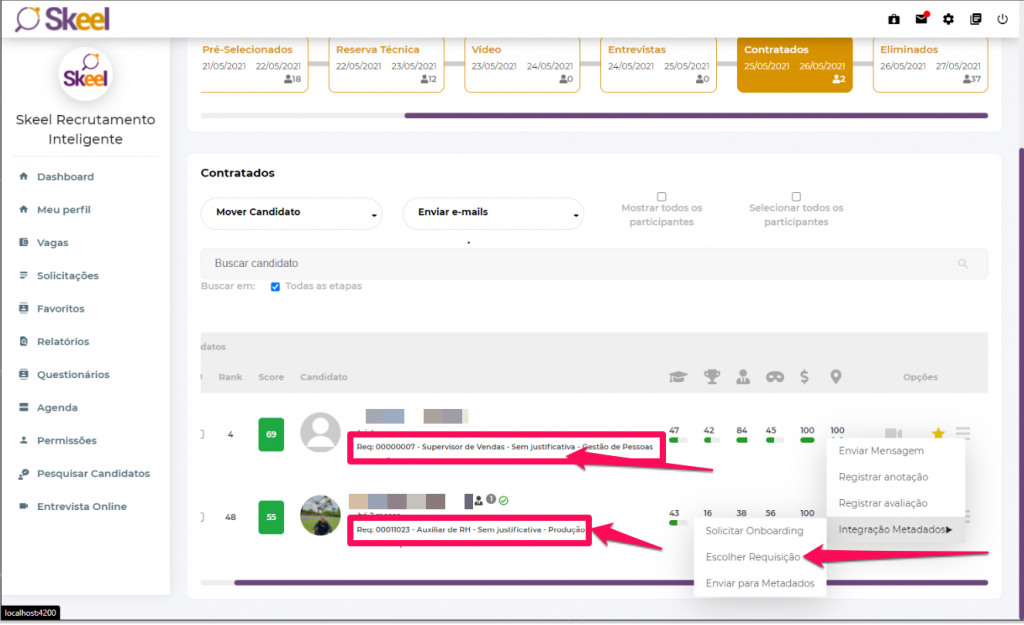Click the mail notification icon in header
This screenshot has width=1024, height=625.
pyautogui.click(x=921, y=18)
